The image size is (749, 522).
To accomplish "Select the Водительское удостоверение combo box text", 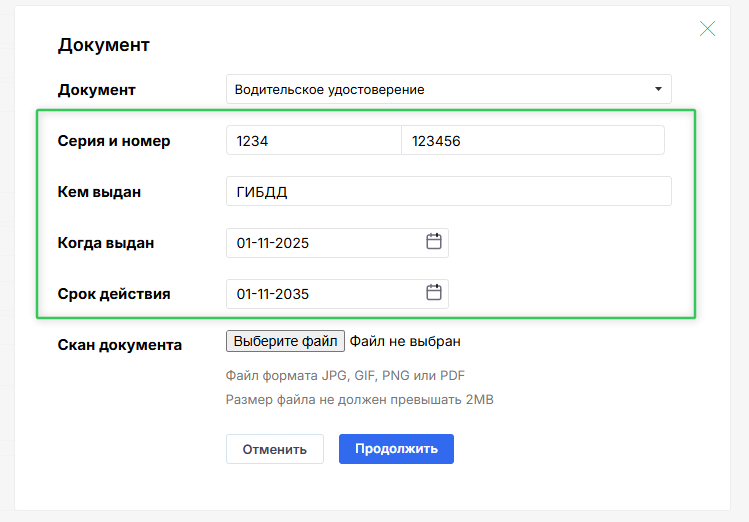I will [330, 90].
